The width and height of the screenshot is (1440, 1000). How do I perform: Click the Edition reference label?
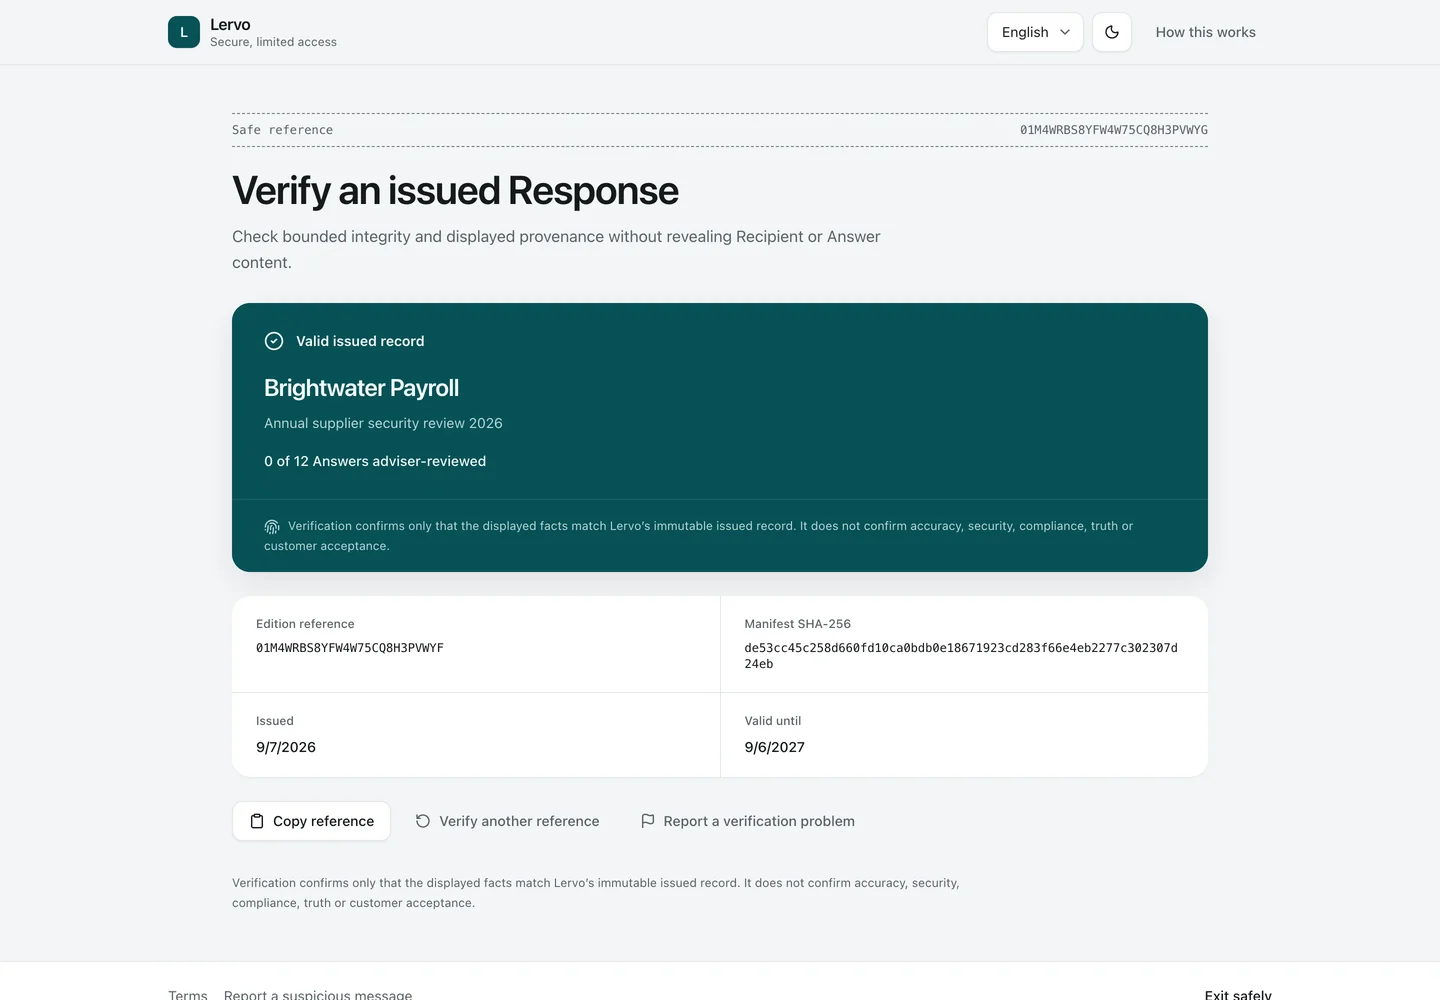coord(305,624)
